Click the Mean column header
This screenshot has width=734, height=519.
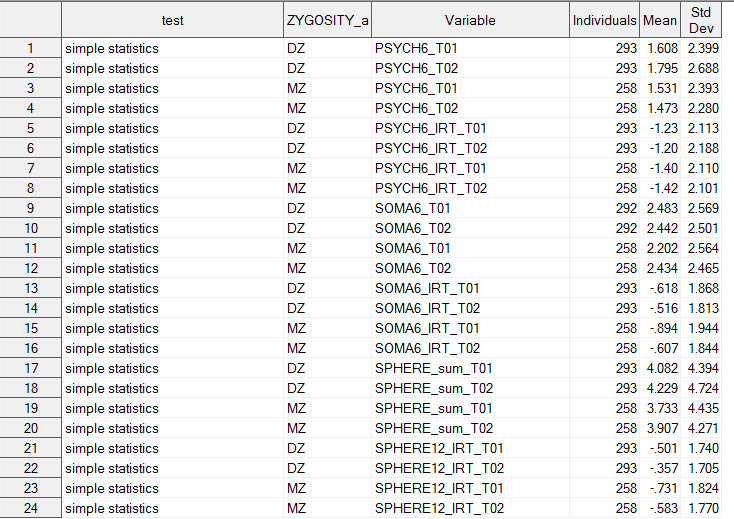tap(660, 20)
